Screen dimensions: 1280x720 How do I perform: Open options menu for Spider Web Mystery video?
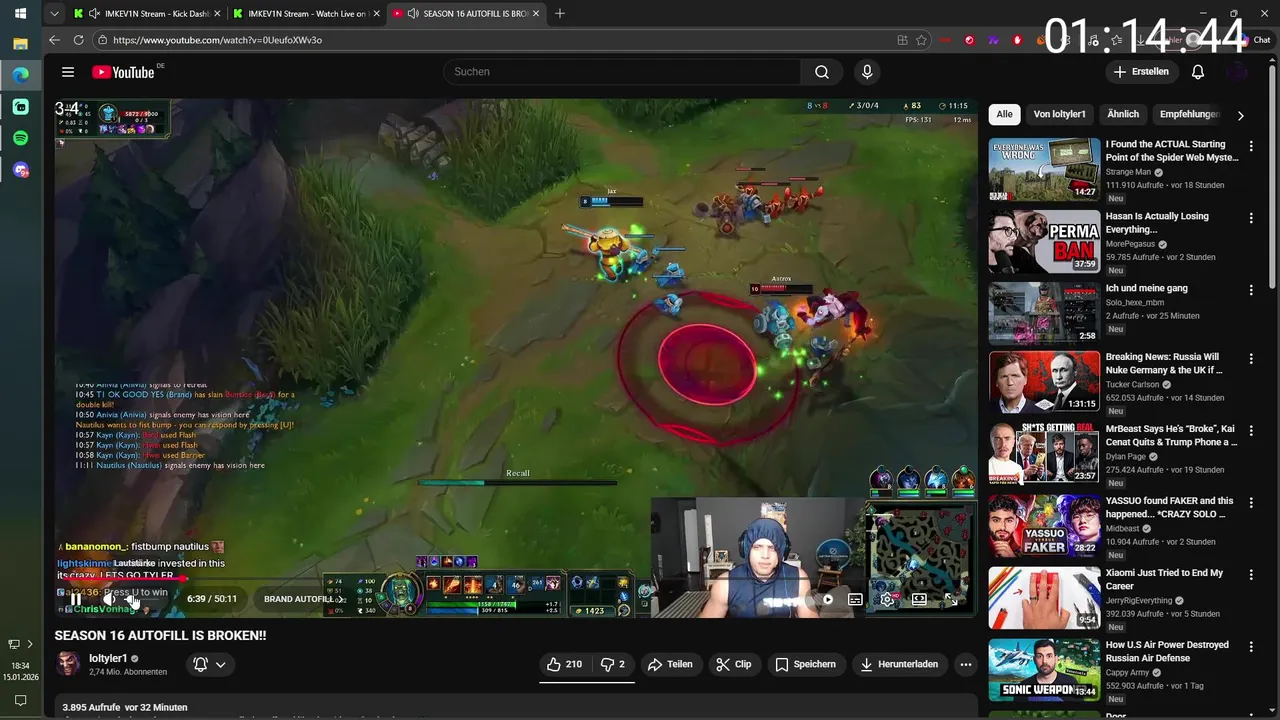1250,146
